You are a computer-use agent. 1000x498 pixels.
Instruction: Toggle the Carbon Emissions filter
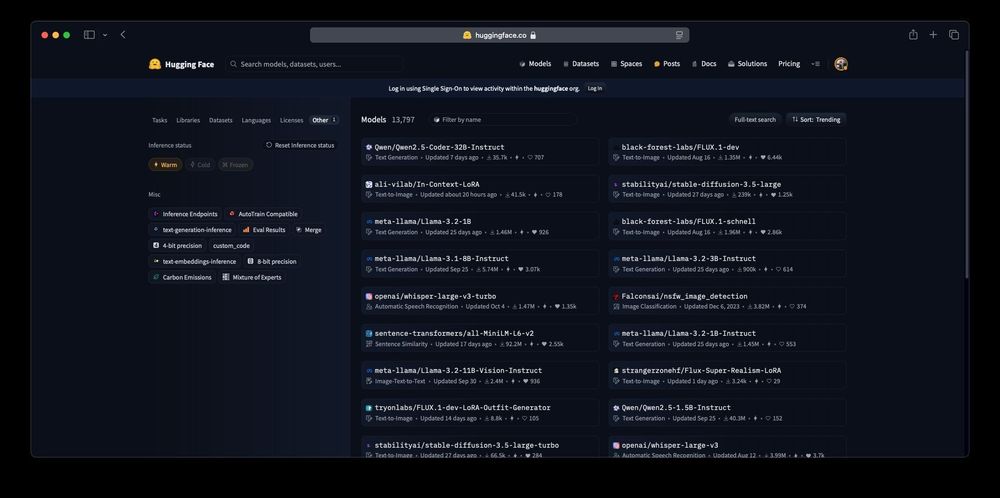182,277
